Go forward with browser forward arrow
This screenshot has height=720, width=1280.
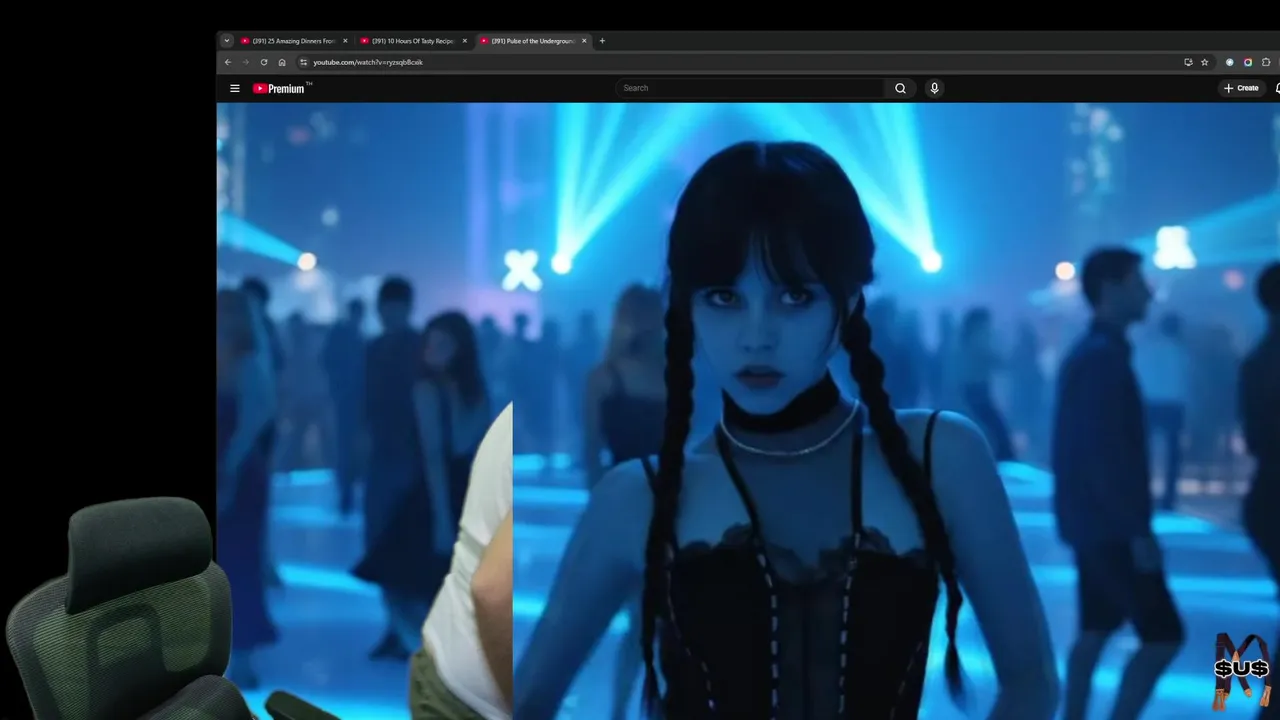[x=246, y=62]
